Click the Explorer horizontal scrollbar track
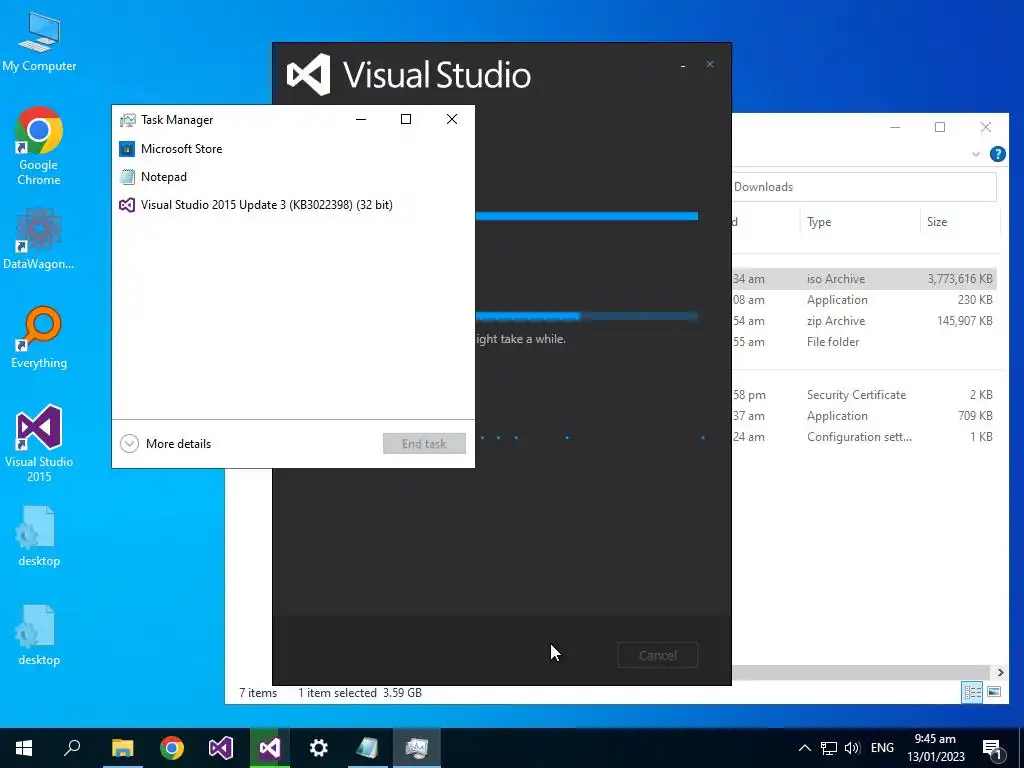This screenshot has width=1024, height=768. pos(861,672)
